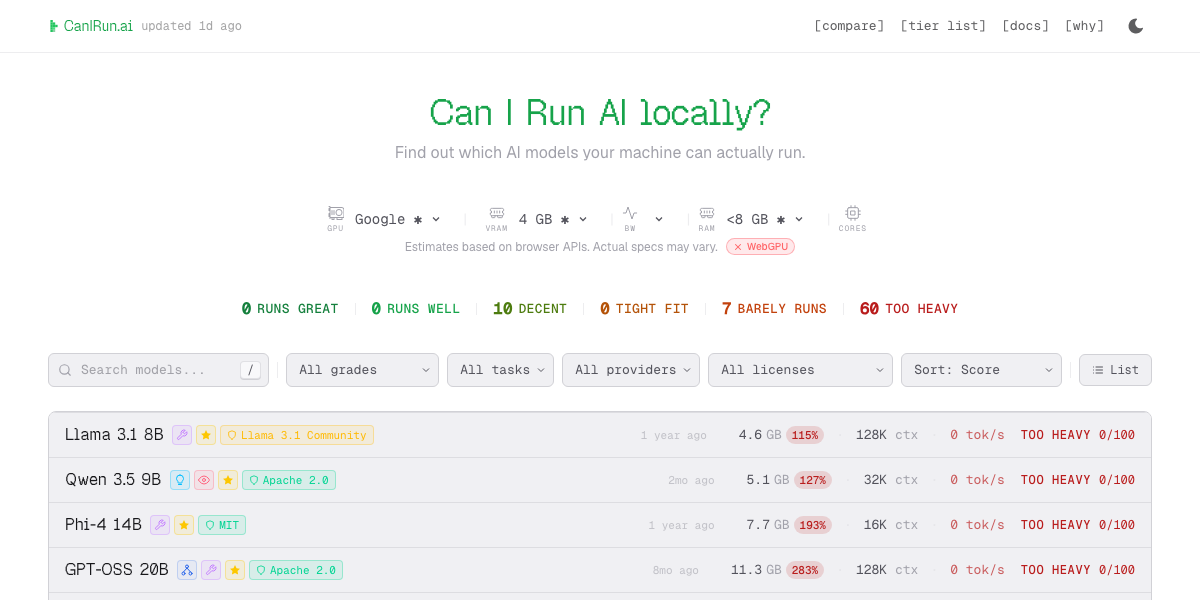
Task: Select the wrench tool-use badge on Llama 3.1 8B
Action: tap(181, 434)
